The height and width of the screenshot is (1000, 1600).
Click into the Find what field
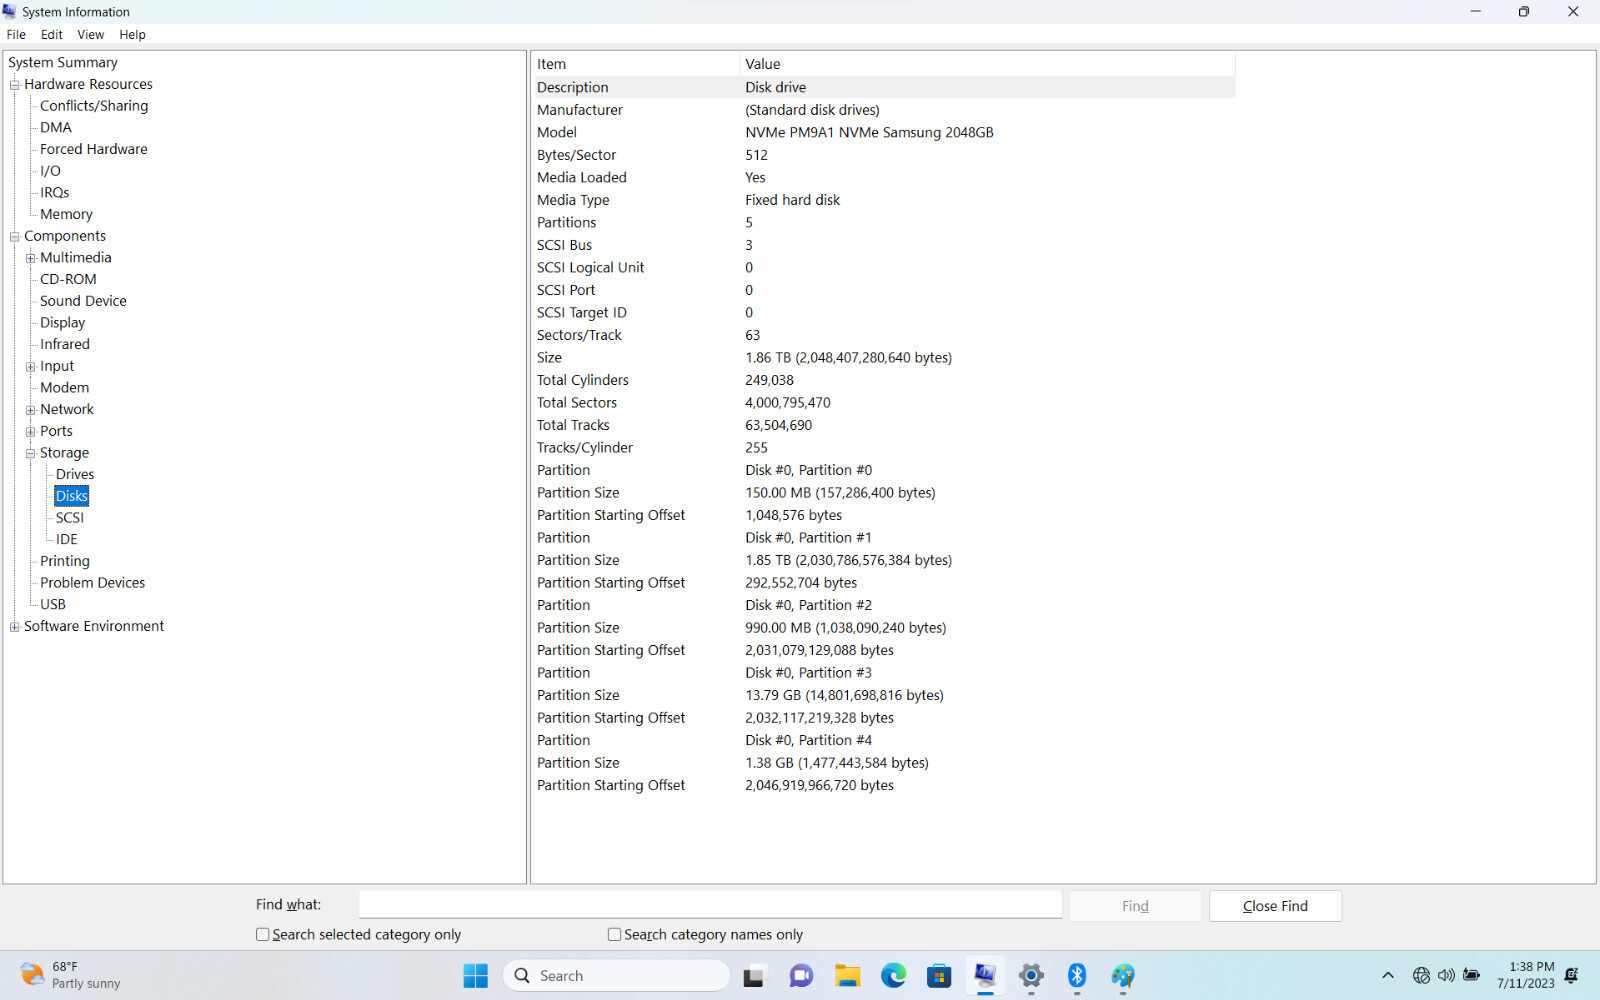click(x=710, y=904)
